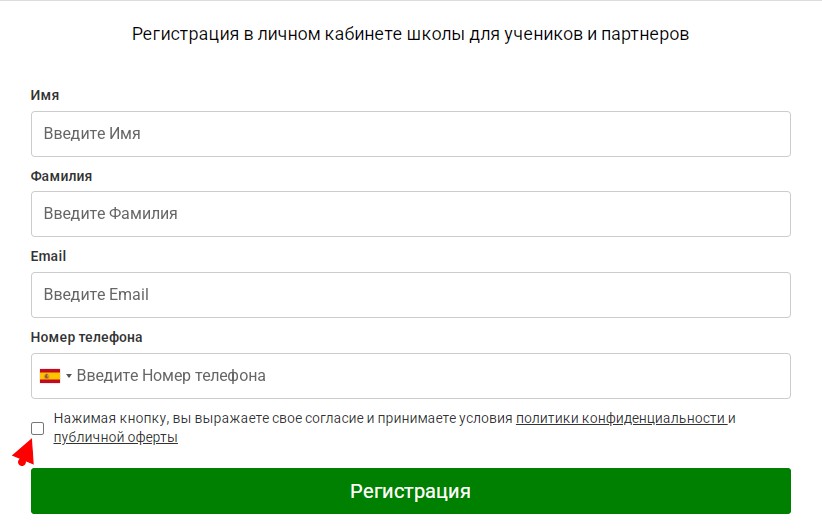Image resolution: width=822 pixels, height=532 pixels.
Task: Focus the Введите Имя input field
Action: tap(410, 134)
